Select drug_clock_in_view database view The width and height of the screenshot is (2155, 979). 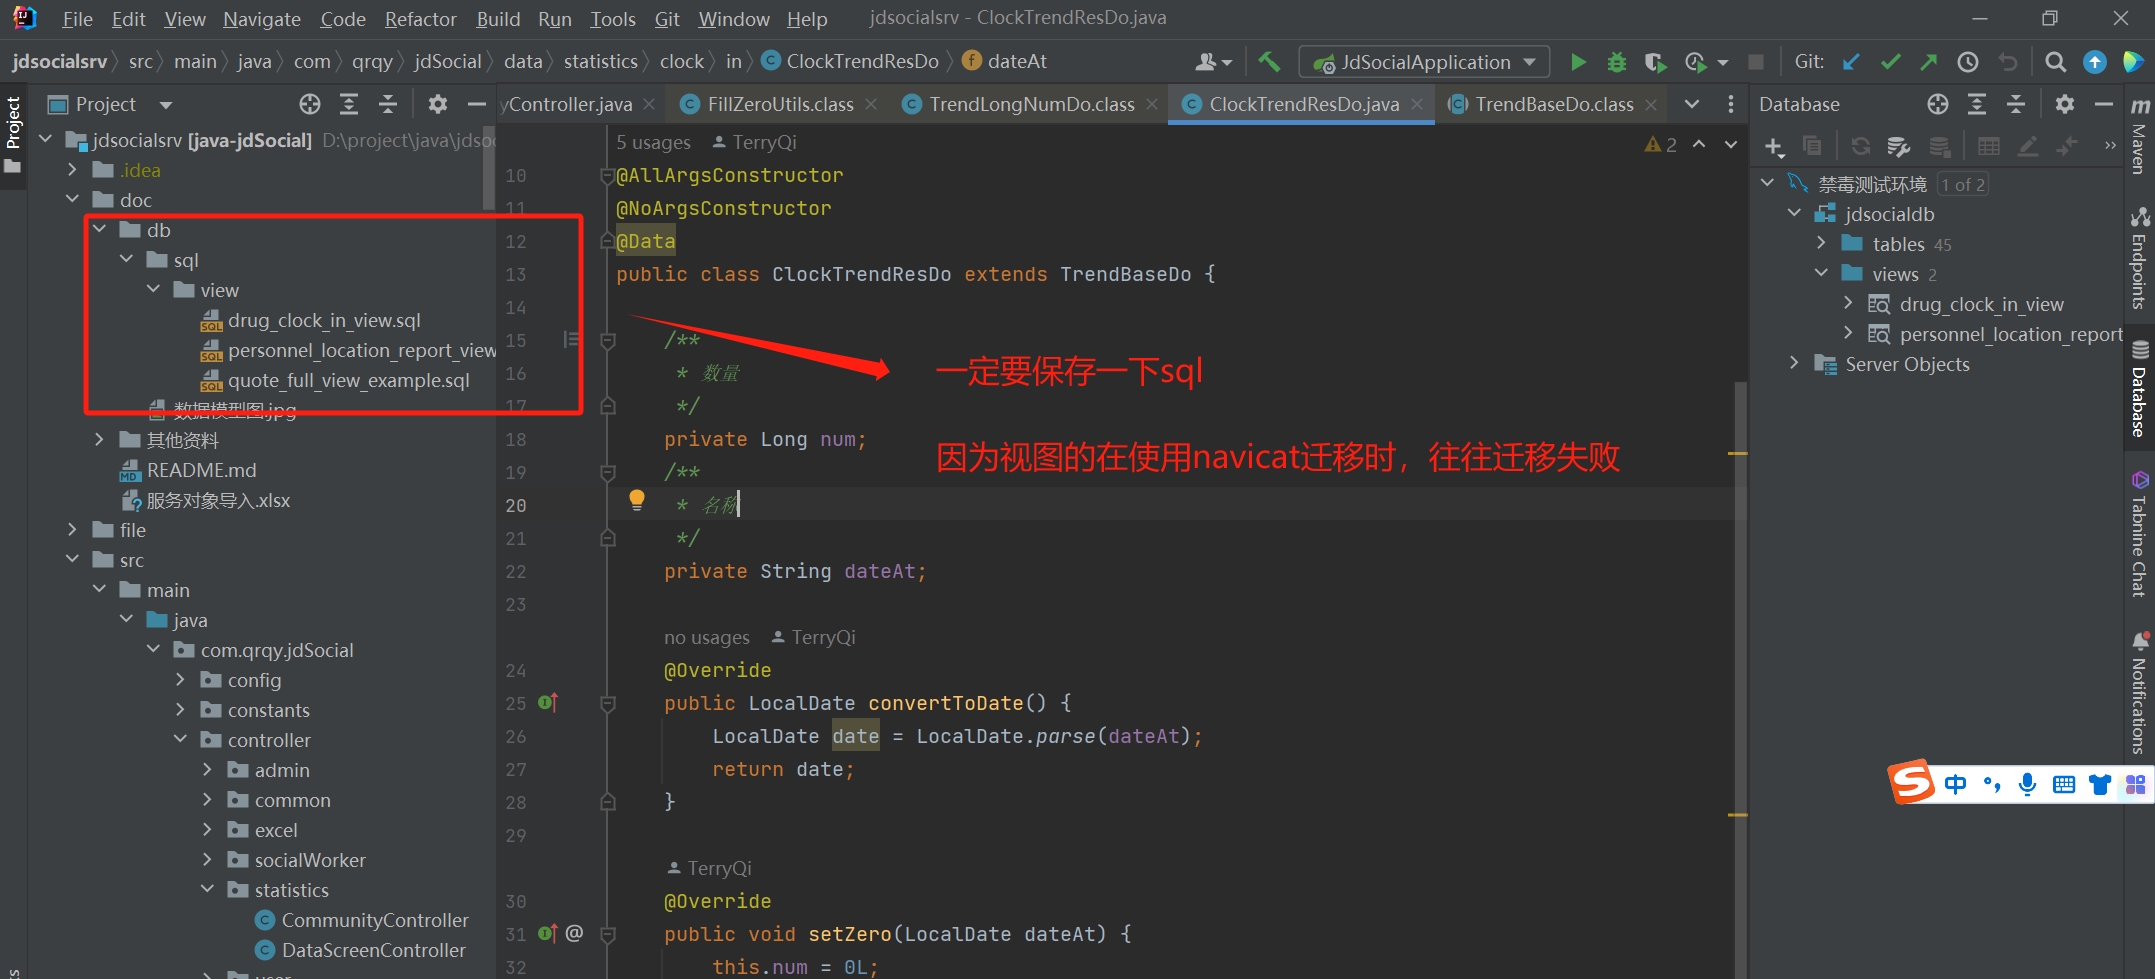(1981, 304)
